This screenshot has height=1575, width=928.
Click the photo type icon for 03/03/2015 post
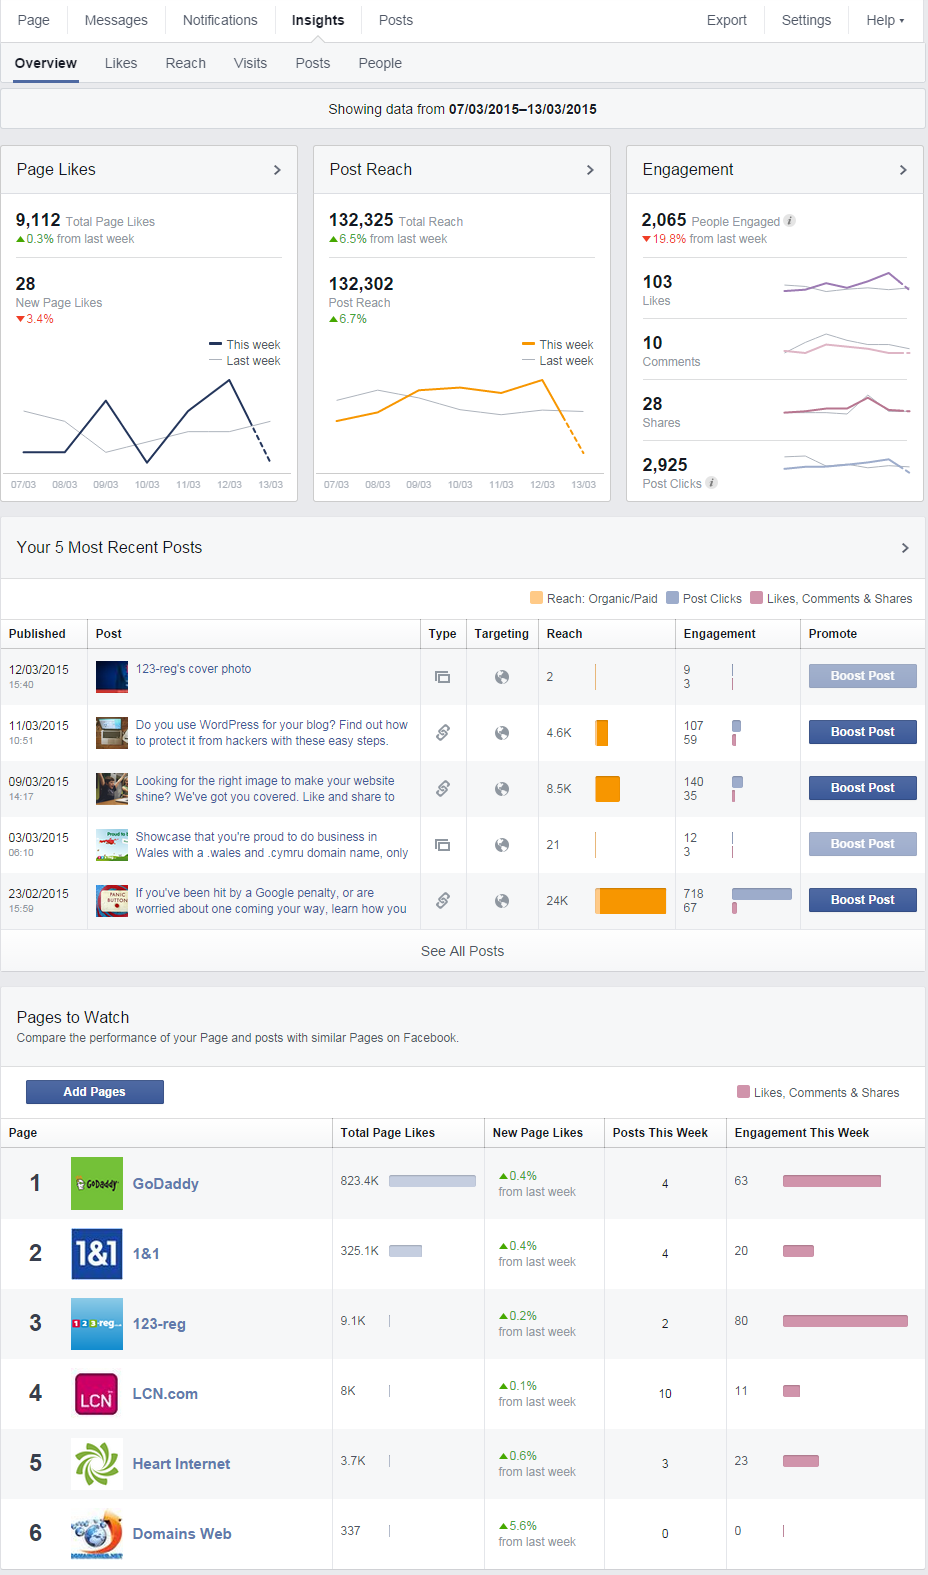tap(442, 845)
